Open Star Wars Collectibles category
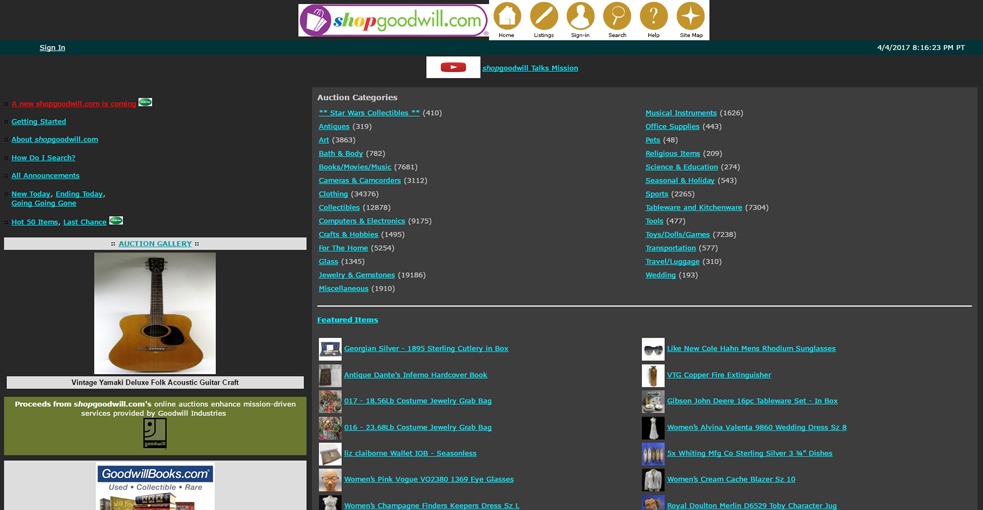 (369, 113)
